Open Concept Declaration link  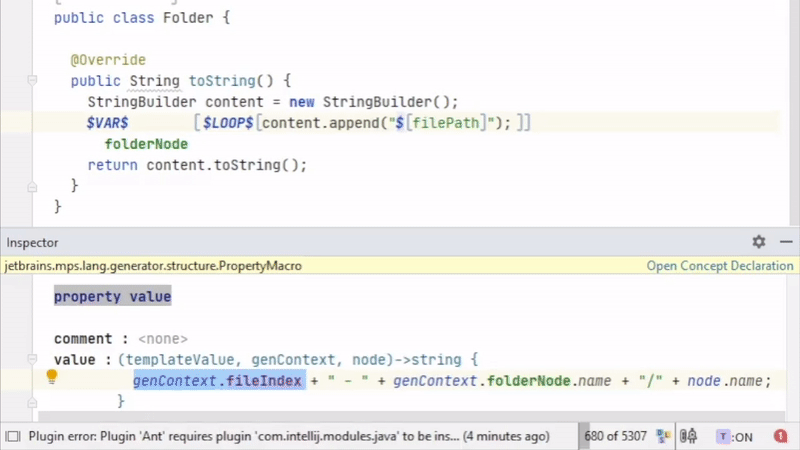719,266
